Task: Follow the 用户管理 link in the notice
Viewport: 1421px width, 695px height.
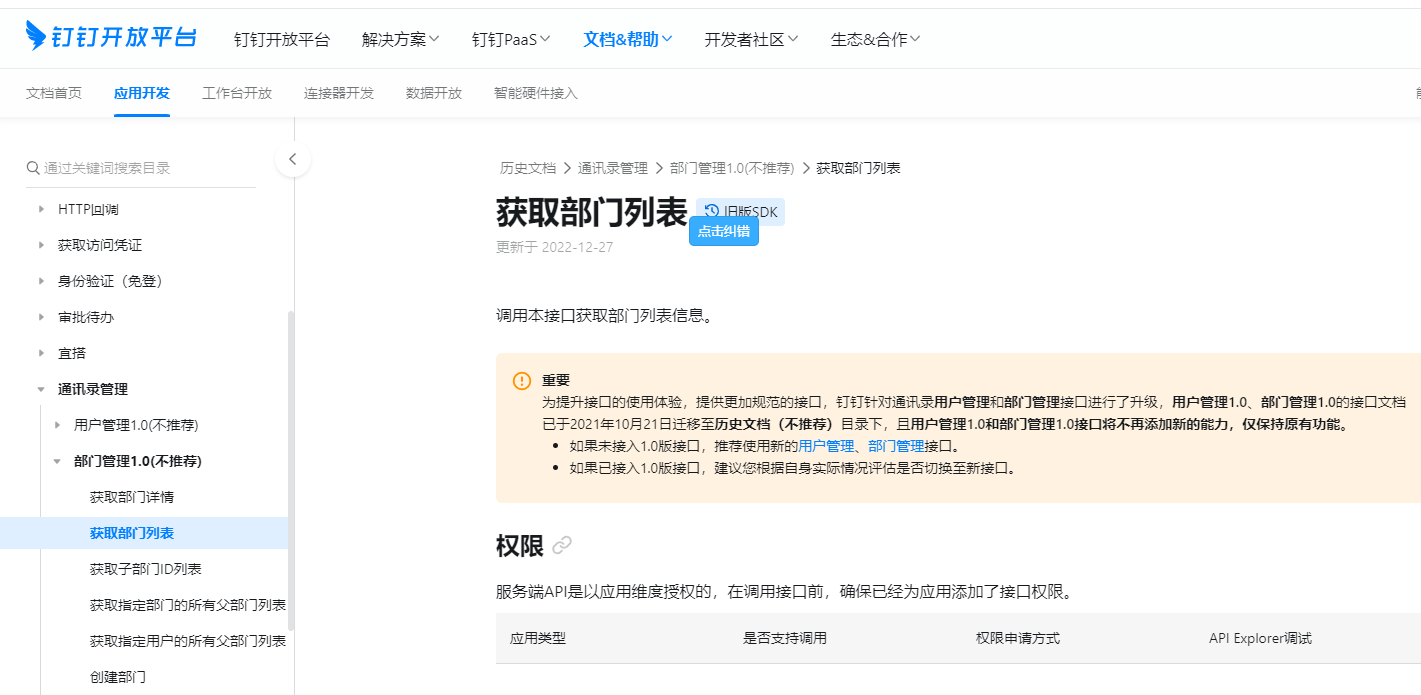Action: tap(826, 446)
